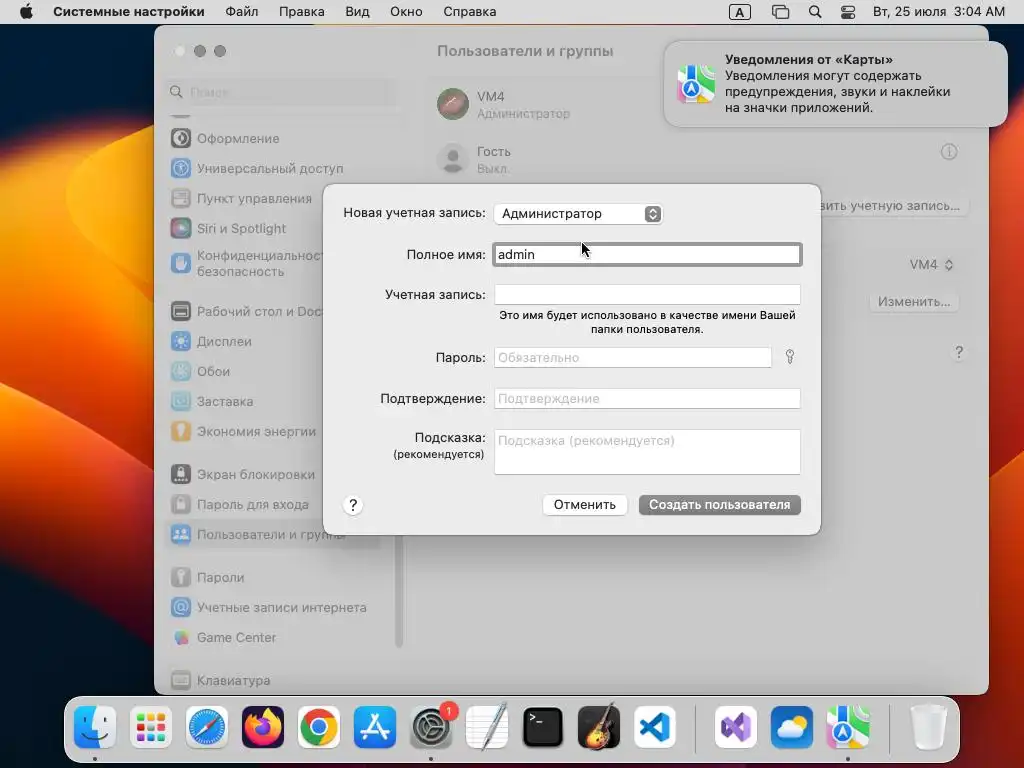Click the Отменить button

[x=584, y=505]
